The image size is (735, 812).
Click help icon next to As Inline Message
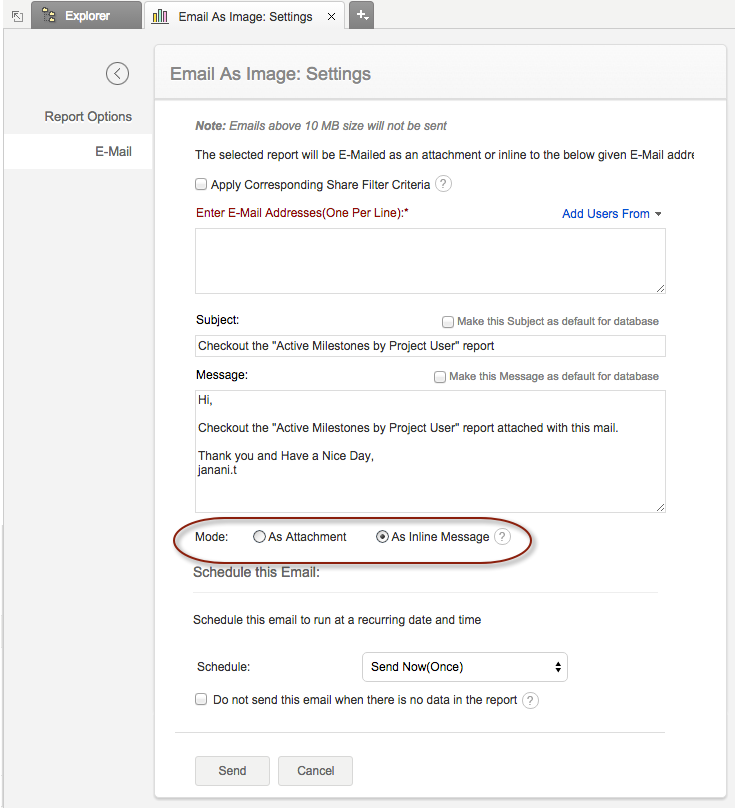pyautogui.click(x=502, y=537)
